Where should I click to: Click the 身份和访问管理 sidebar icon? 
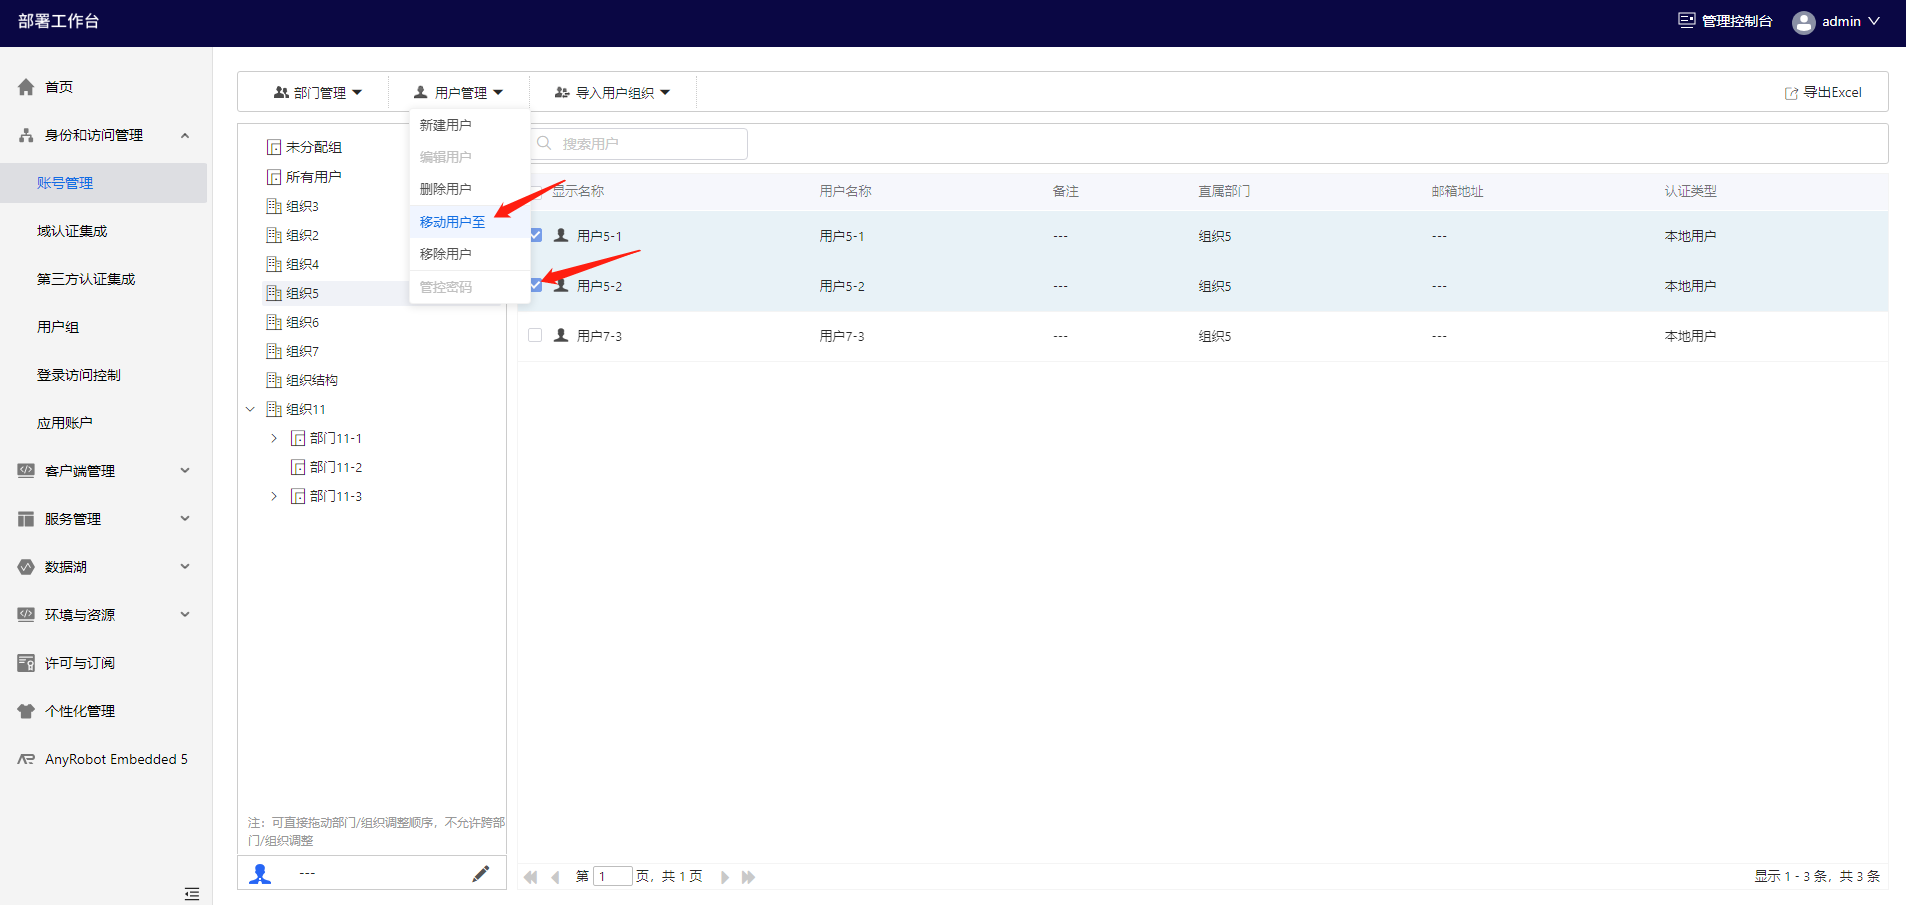[x=26, y=135]
